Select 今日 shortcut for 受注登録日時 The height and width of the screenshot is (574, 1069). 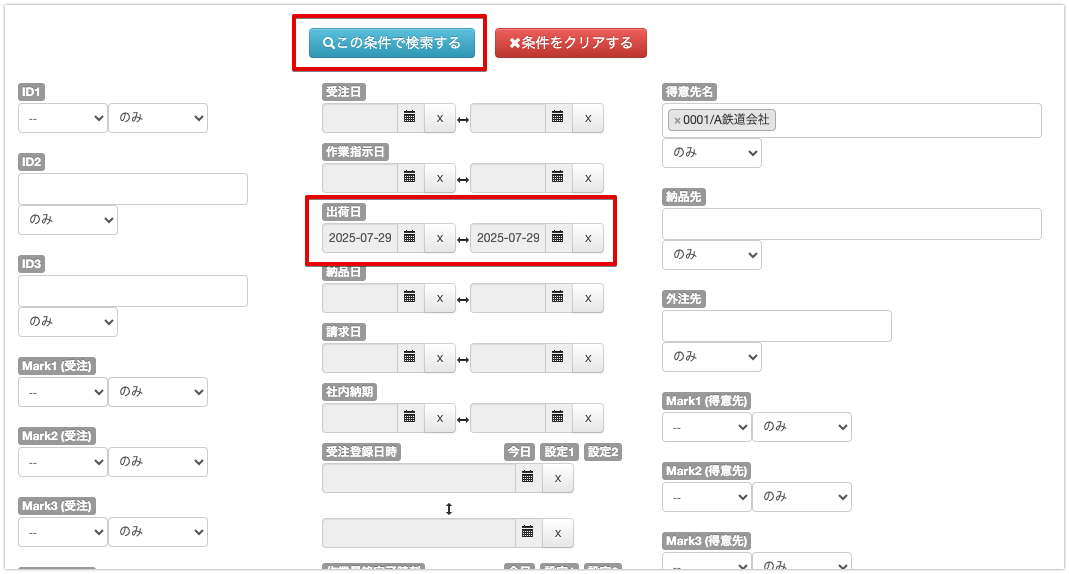tap(519, 452)
